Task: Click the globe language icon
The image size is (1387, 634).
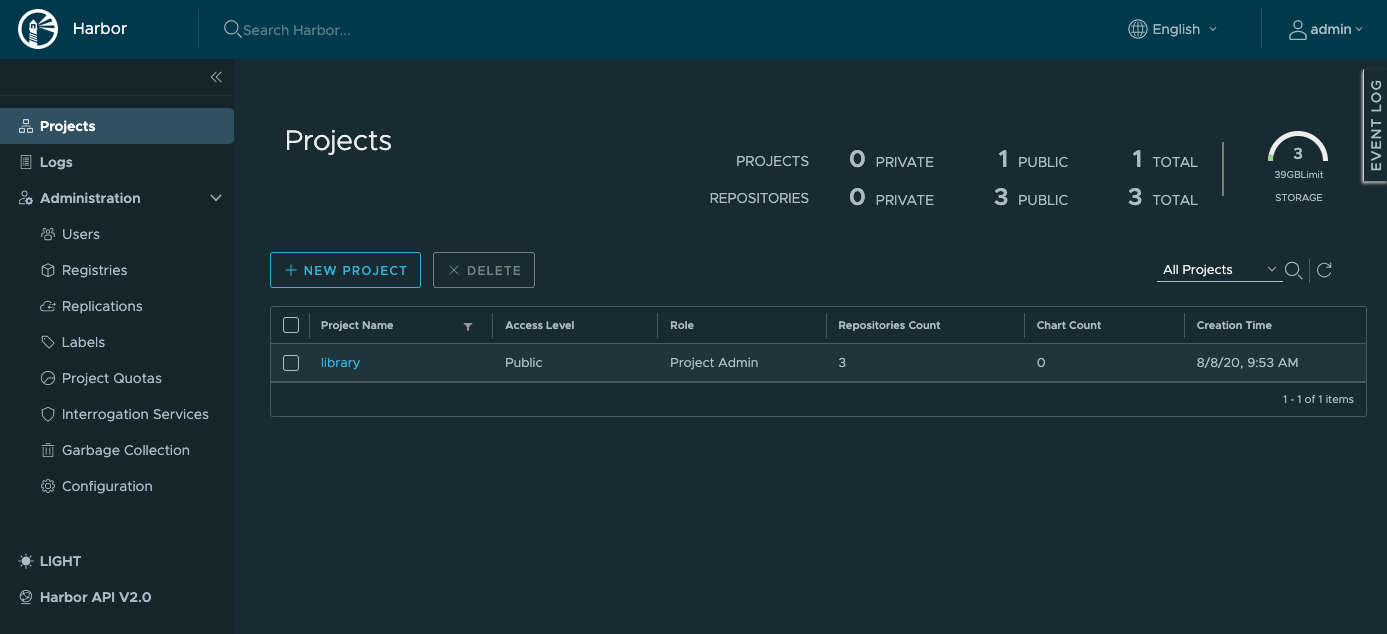Action: point(1137,29)
